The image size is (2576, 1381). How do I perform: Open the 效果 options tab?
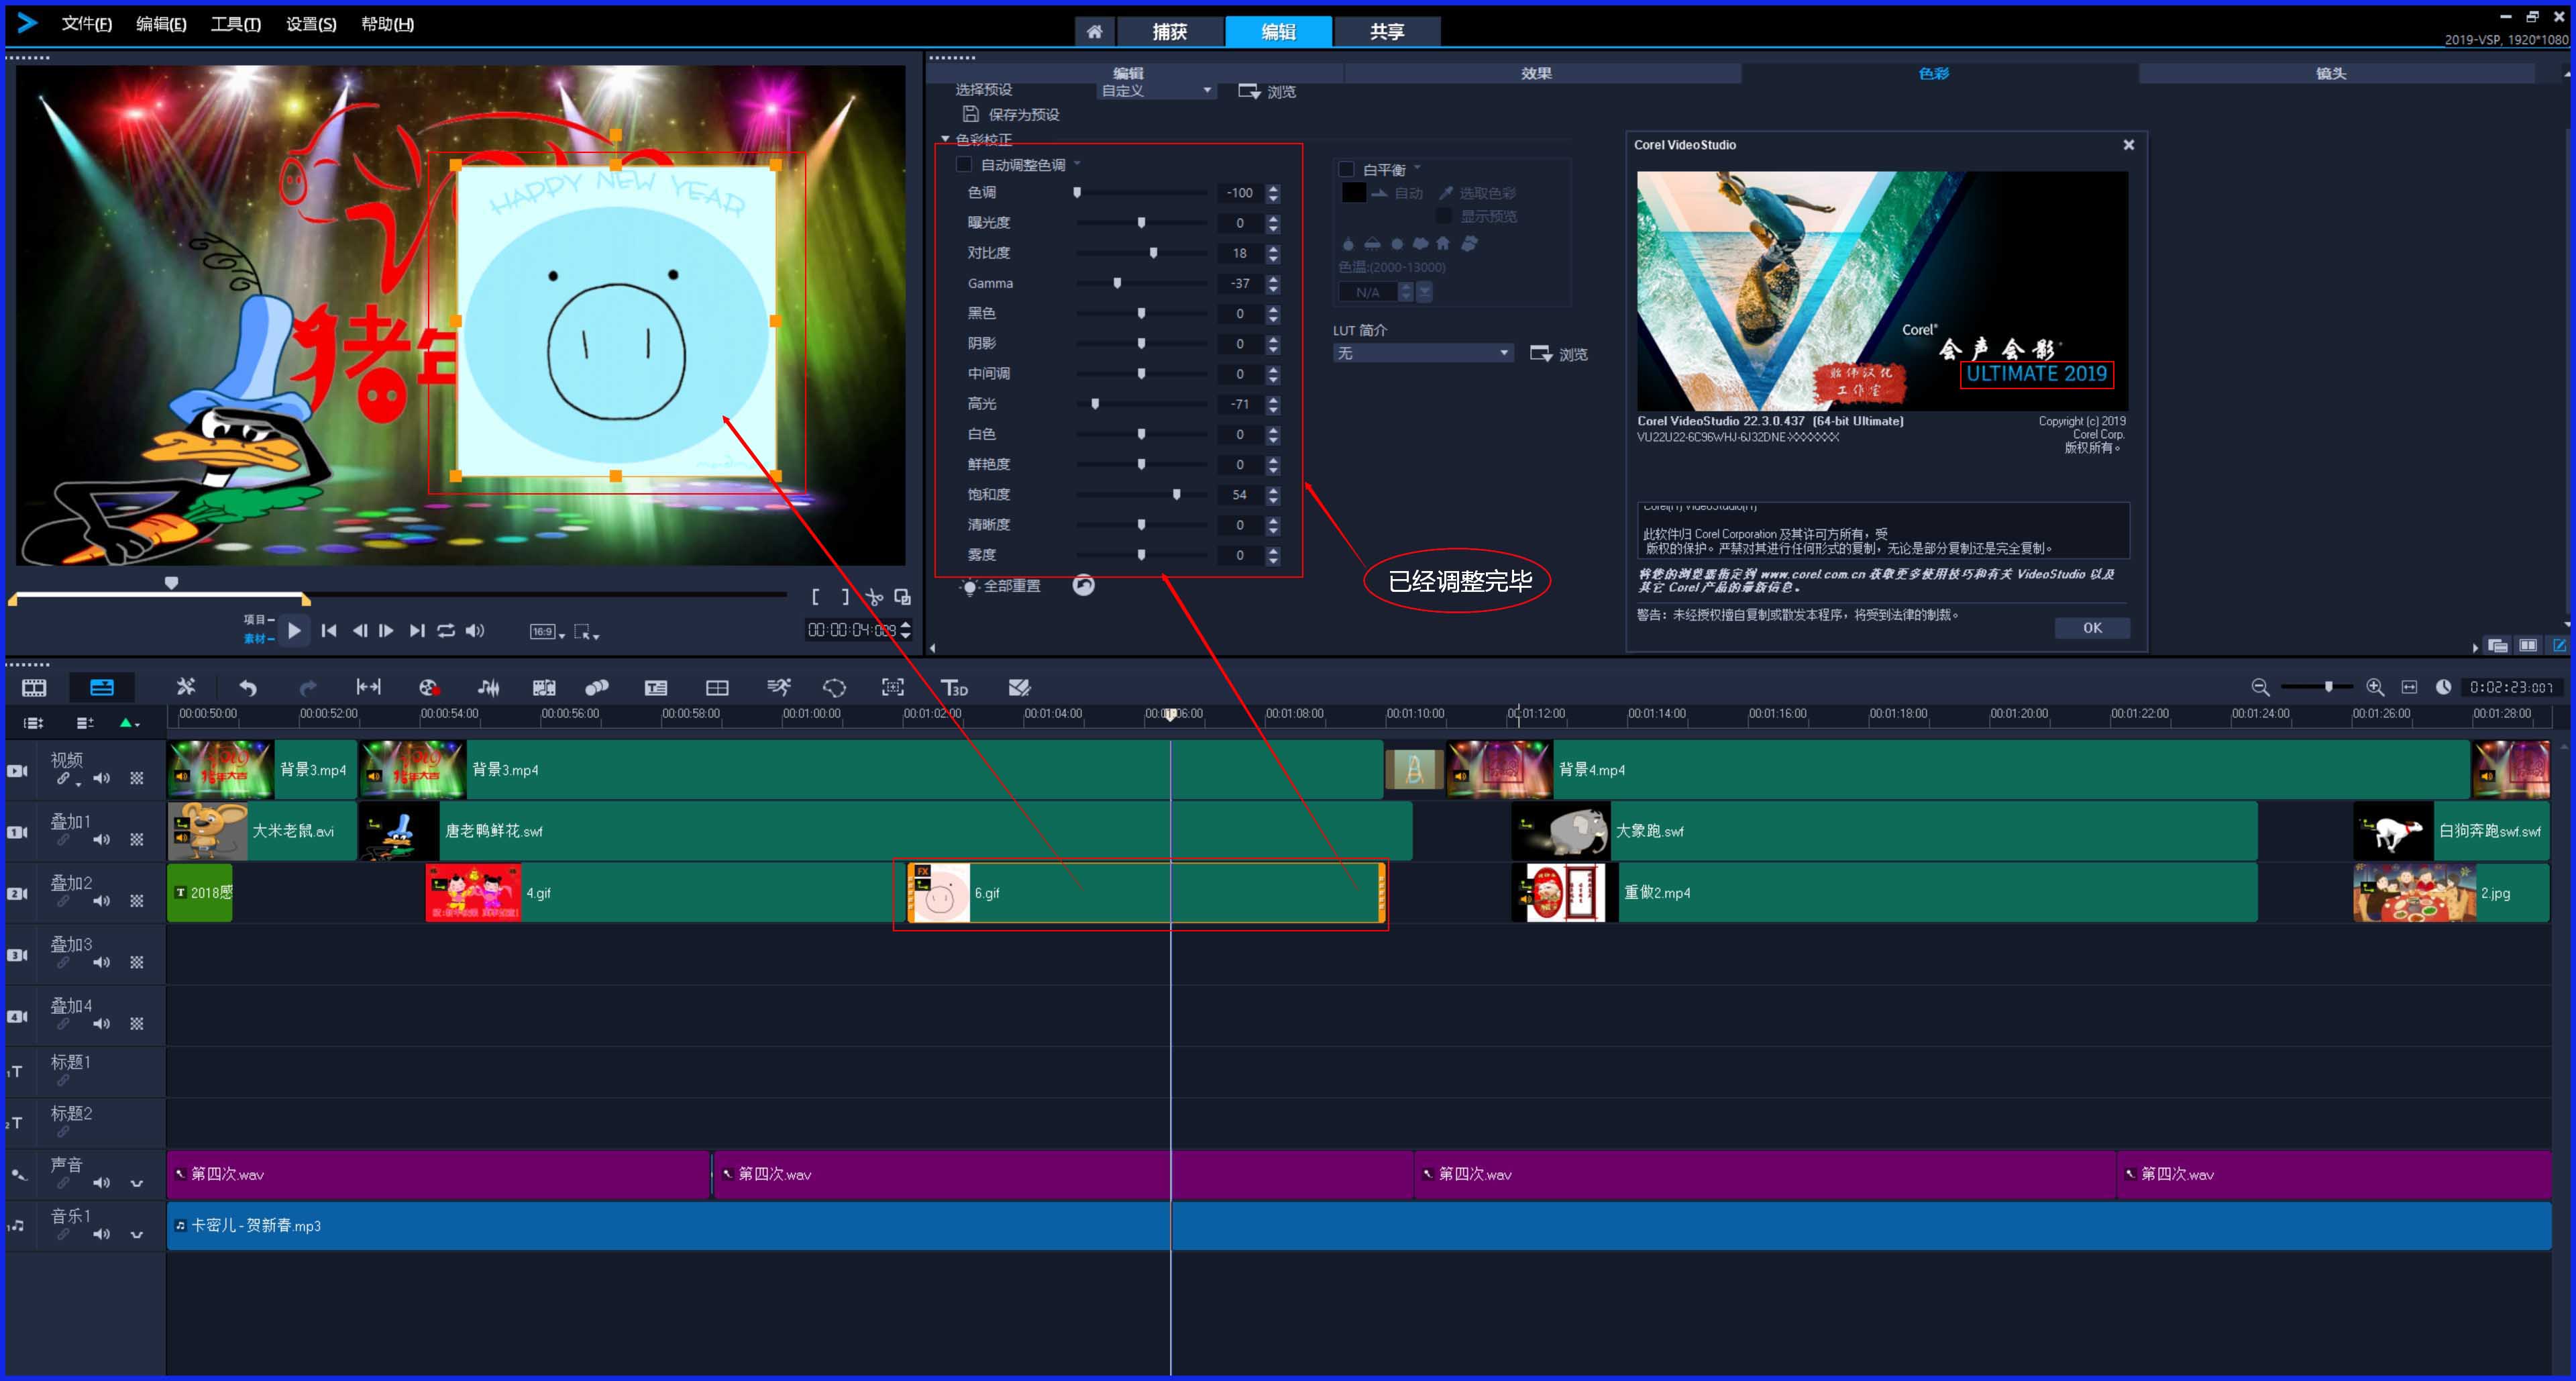coord(1536,74)
